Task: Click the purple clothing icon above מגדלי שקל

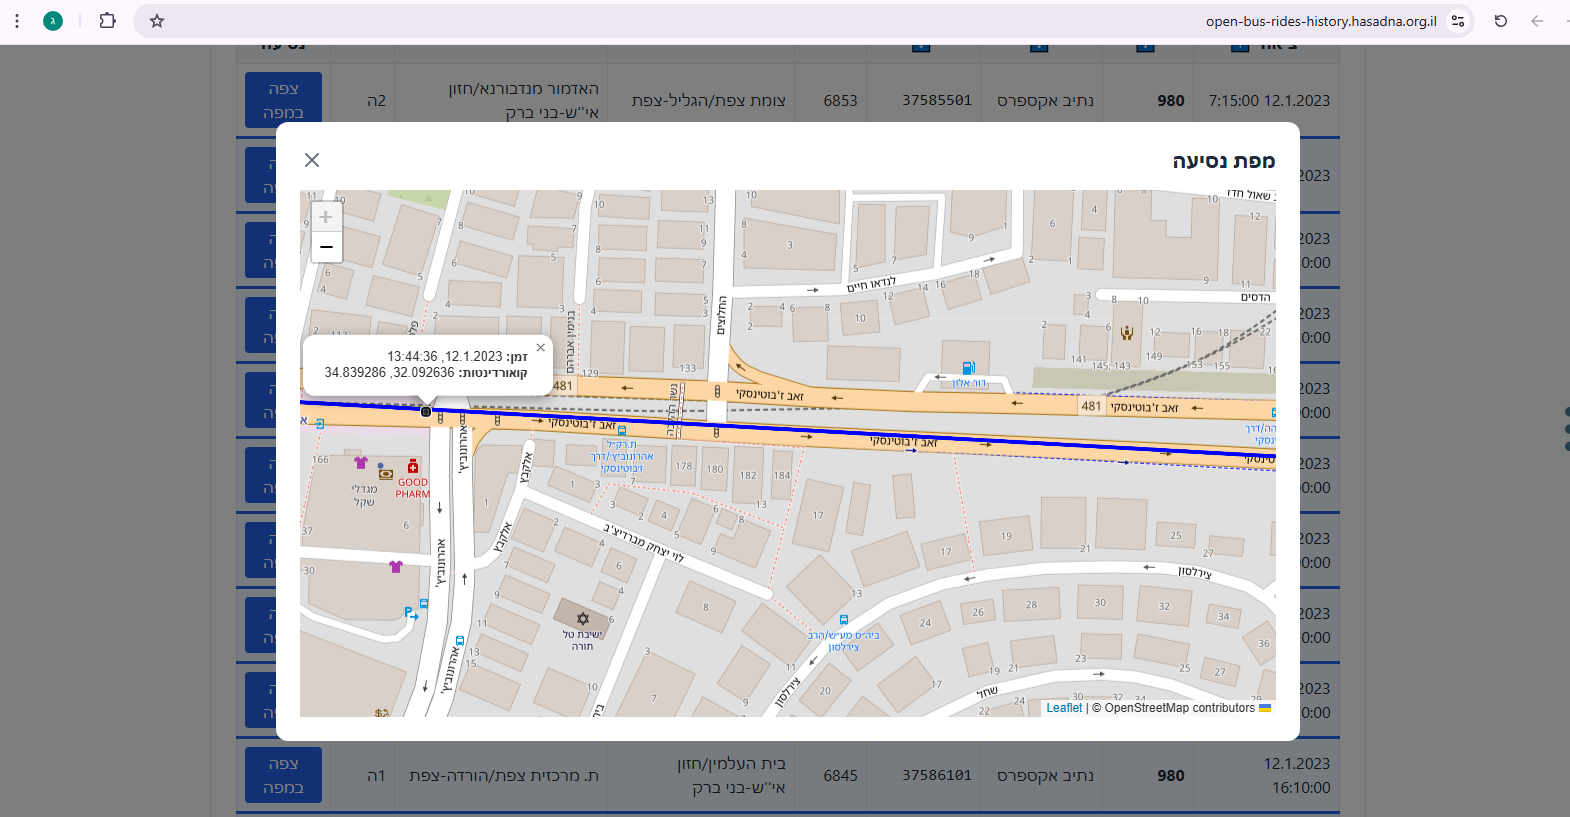Action: (361, 462)
